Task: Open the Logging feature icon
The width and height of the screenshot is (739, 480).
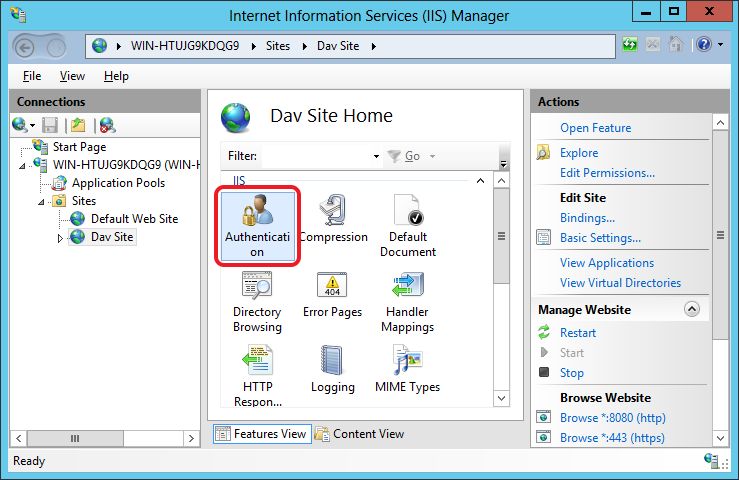Action: (x=332, y=369)
